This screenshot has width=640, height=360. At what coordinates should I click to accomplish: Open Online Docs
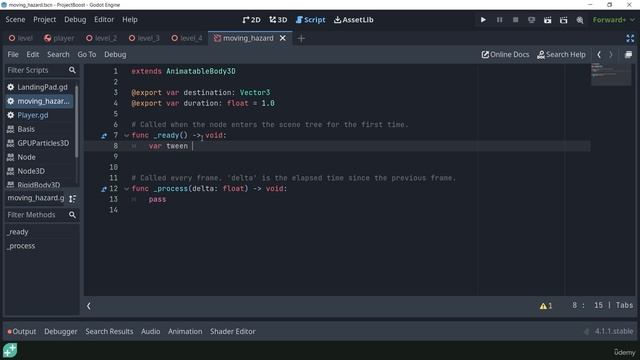point(505,55)
